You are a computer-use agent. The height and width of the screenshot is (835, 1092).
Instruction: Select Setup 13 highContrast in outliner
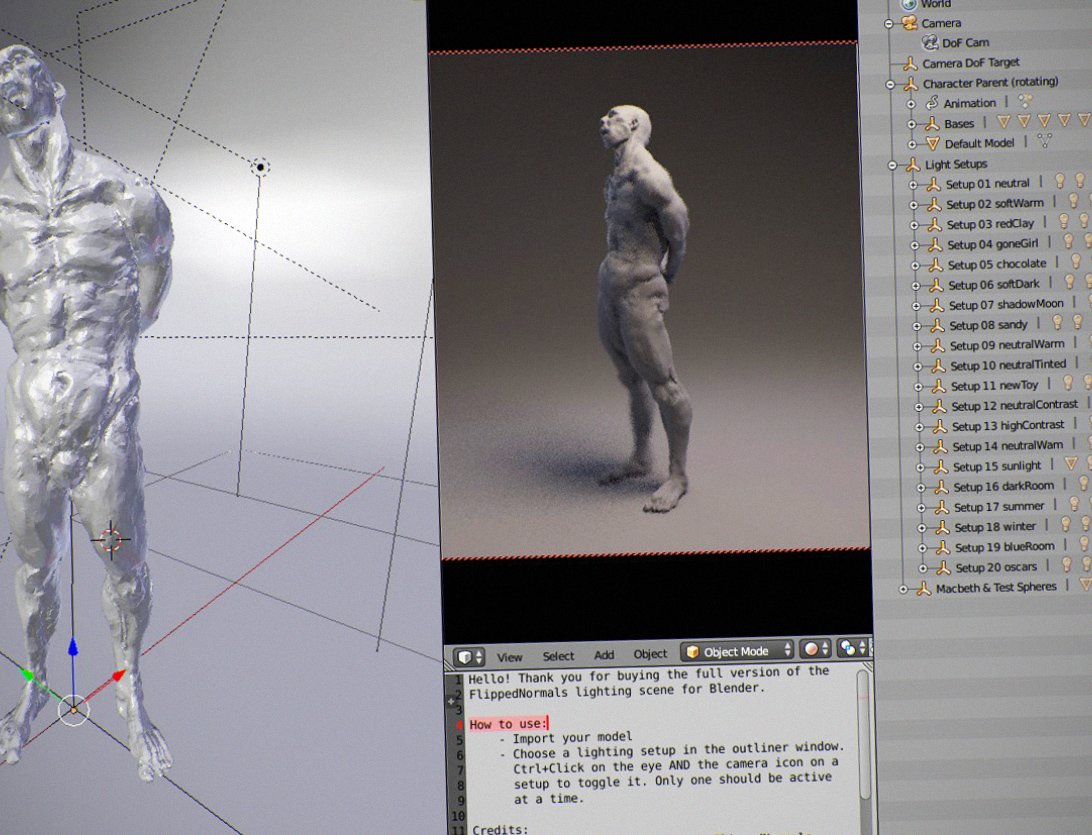[1008, 426]
